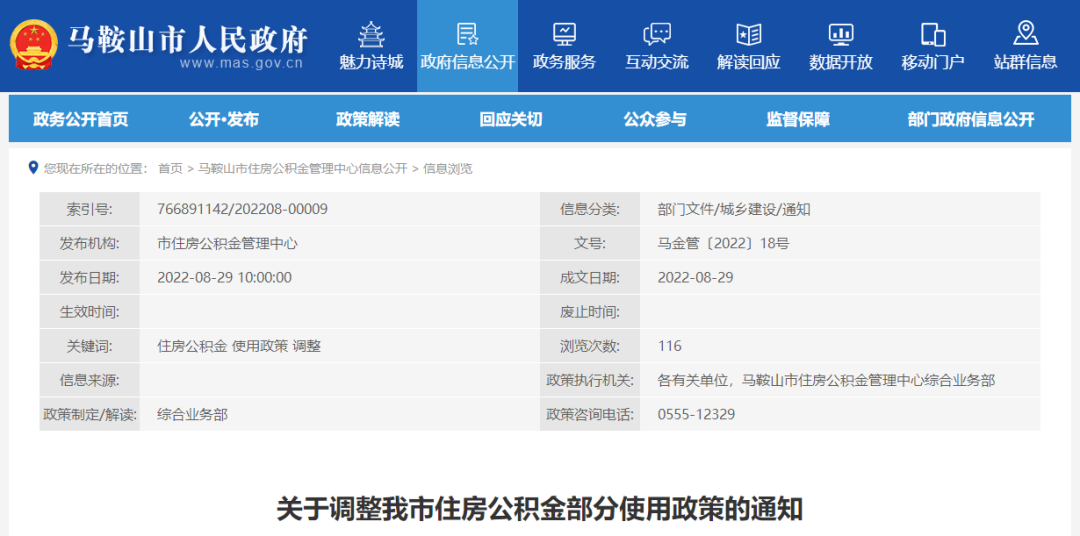Click the 互动交流 chat bubble icon
The height and width of the screenshot is (536, 1080).
[657, 34]
